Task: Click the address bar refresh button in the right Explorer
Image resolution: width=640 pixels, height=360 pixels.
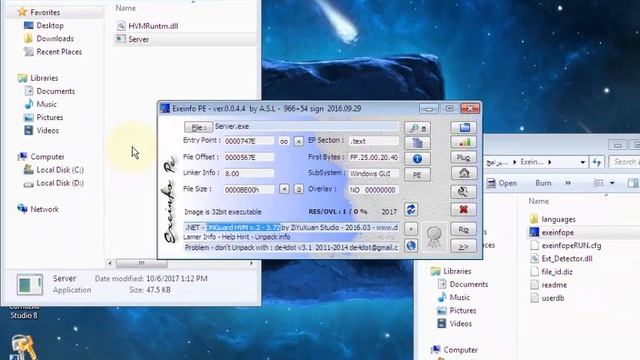Action: pos(597,162)
